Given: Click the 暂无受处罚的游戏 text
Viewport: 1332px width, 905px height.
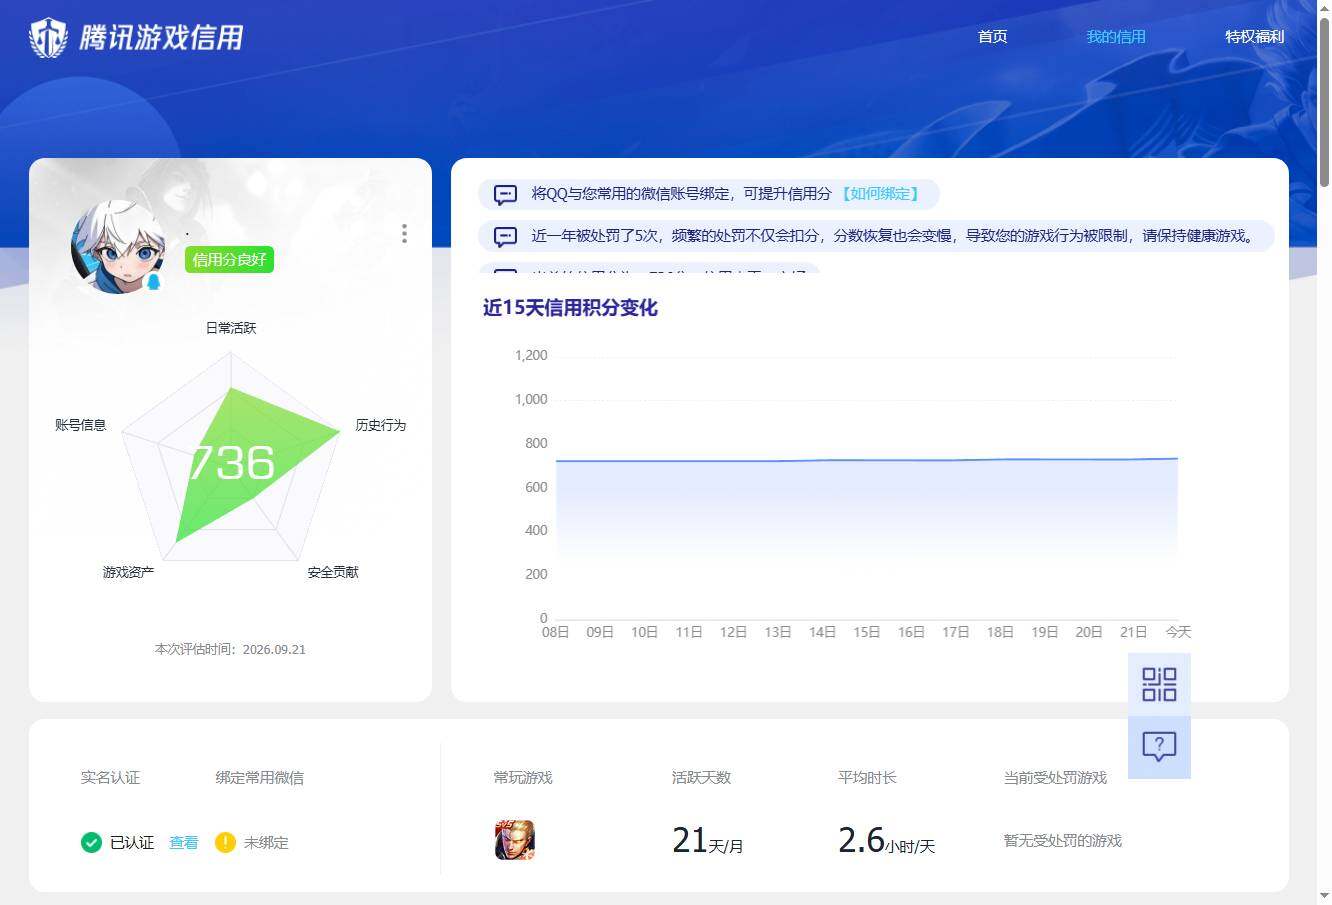Looking at the screenshot, I should [1063, 841].
